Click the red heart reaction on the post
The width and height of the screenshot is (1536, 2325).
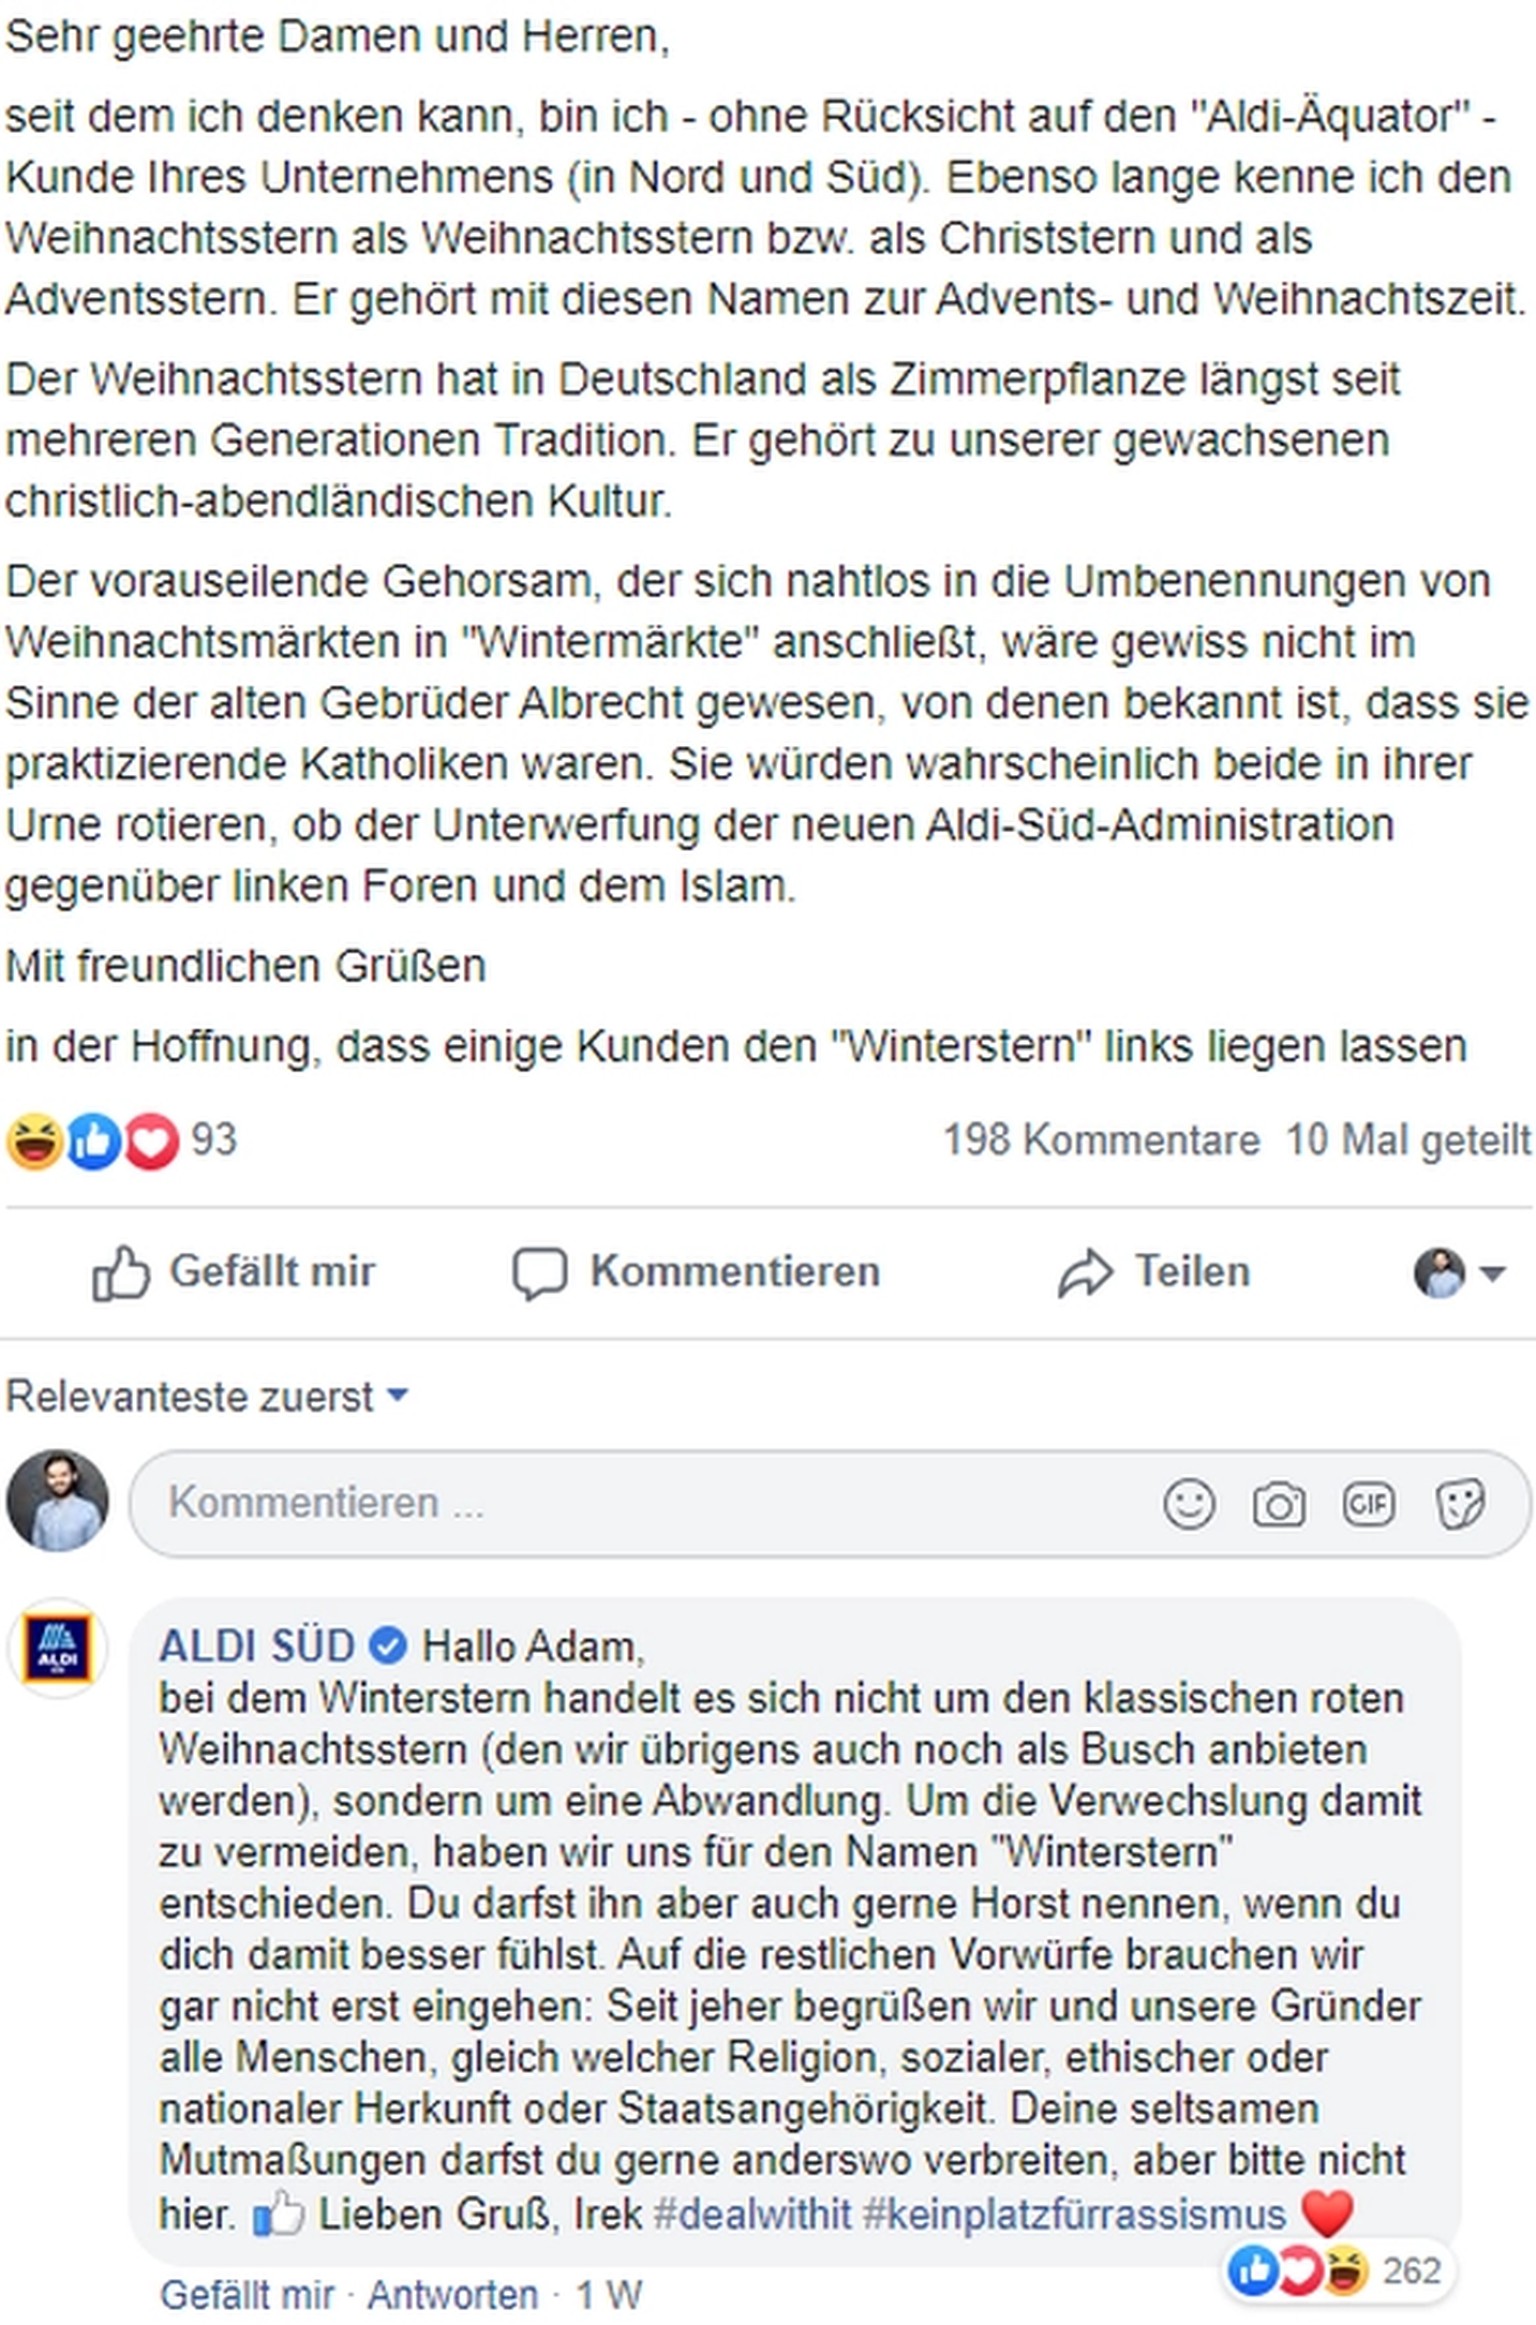(x=151, y=1141)
